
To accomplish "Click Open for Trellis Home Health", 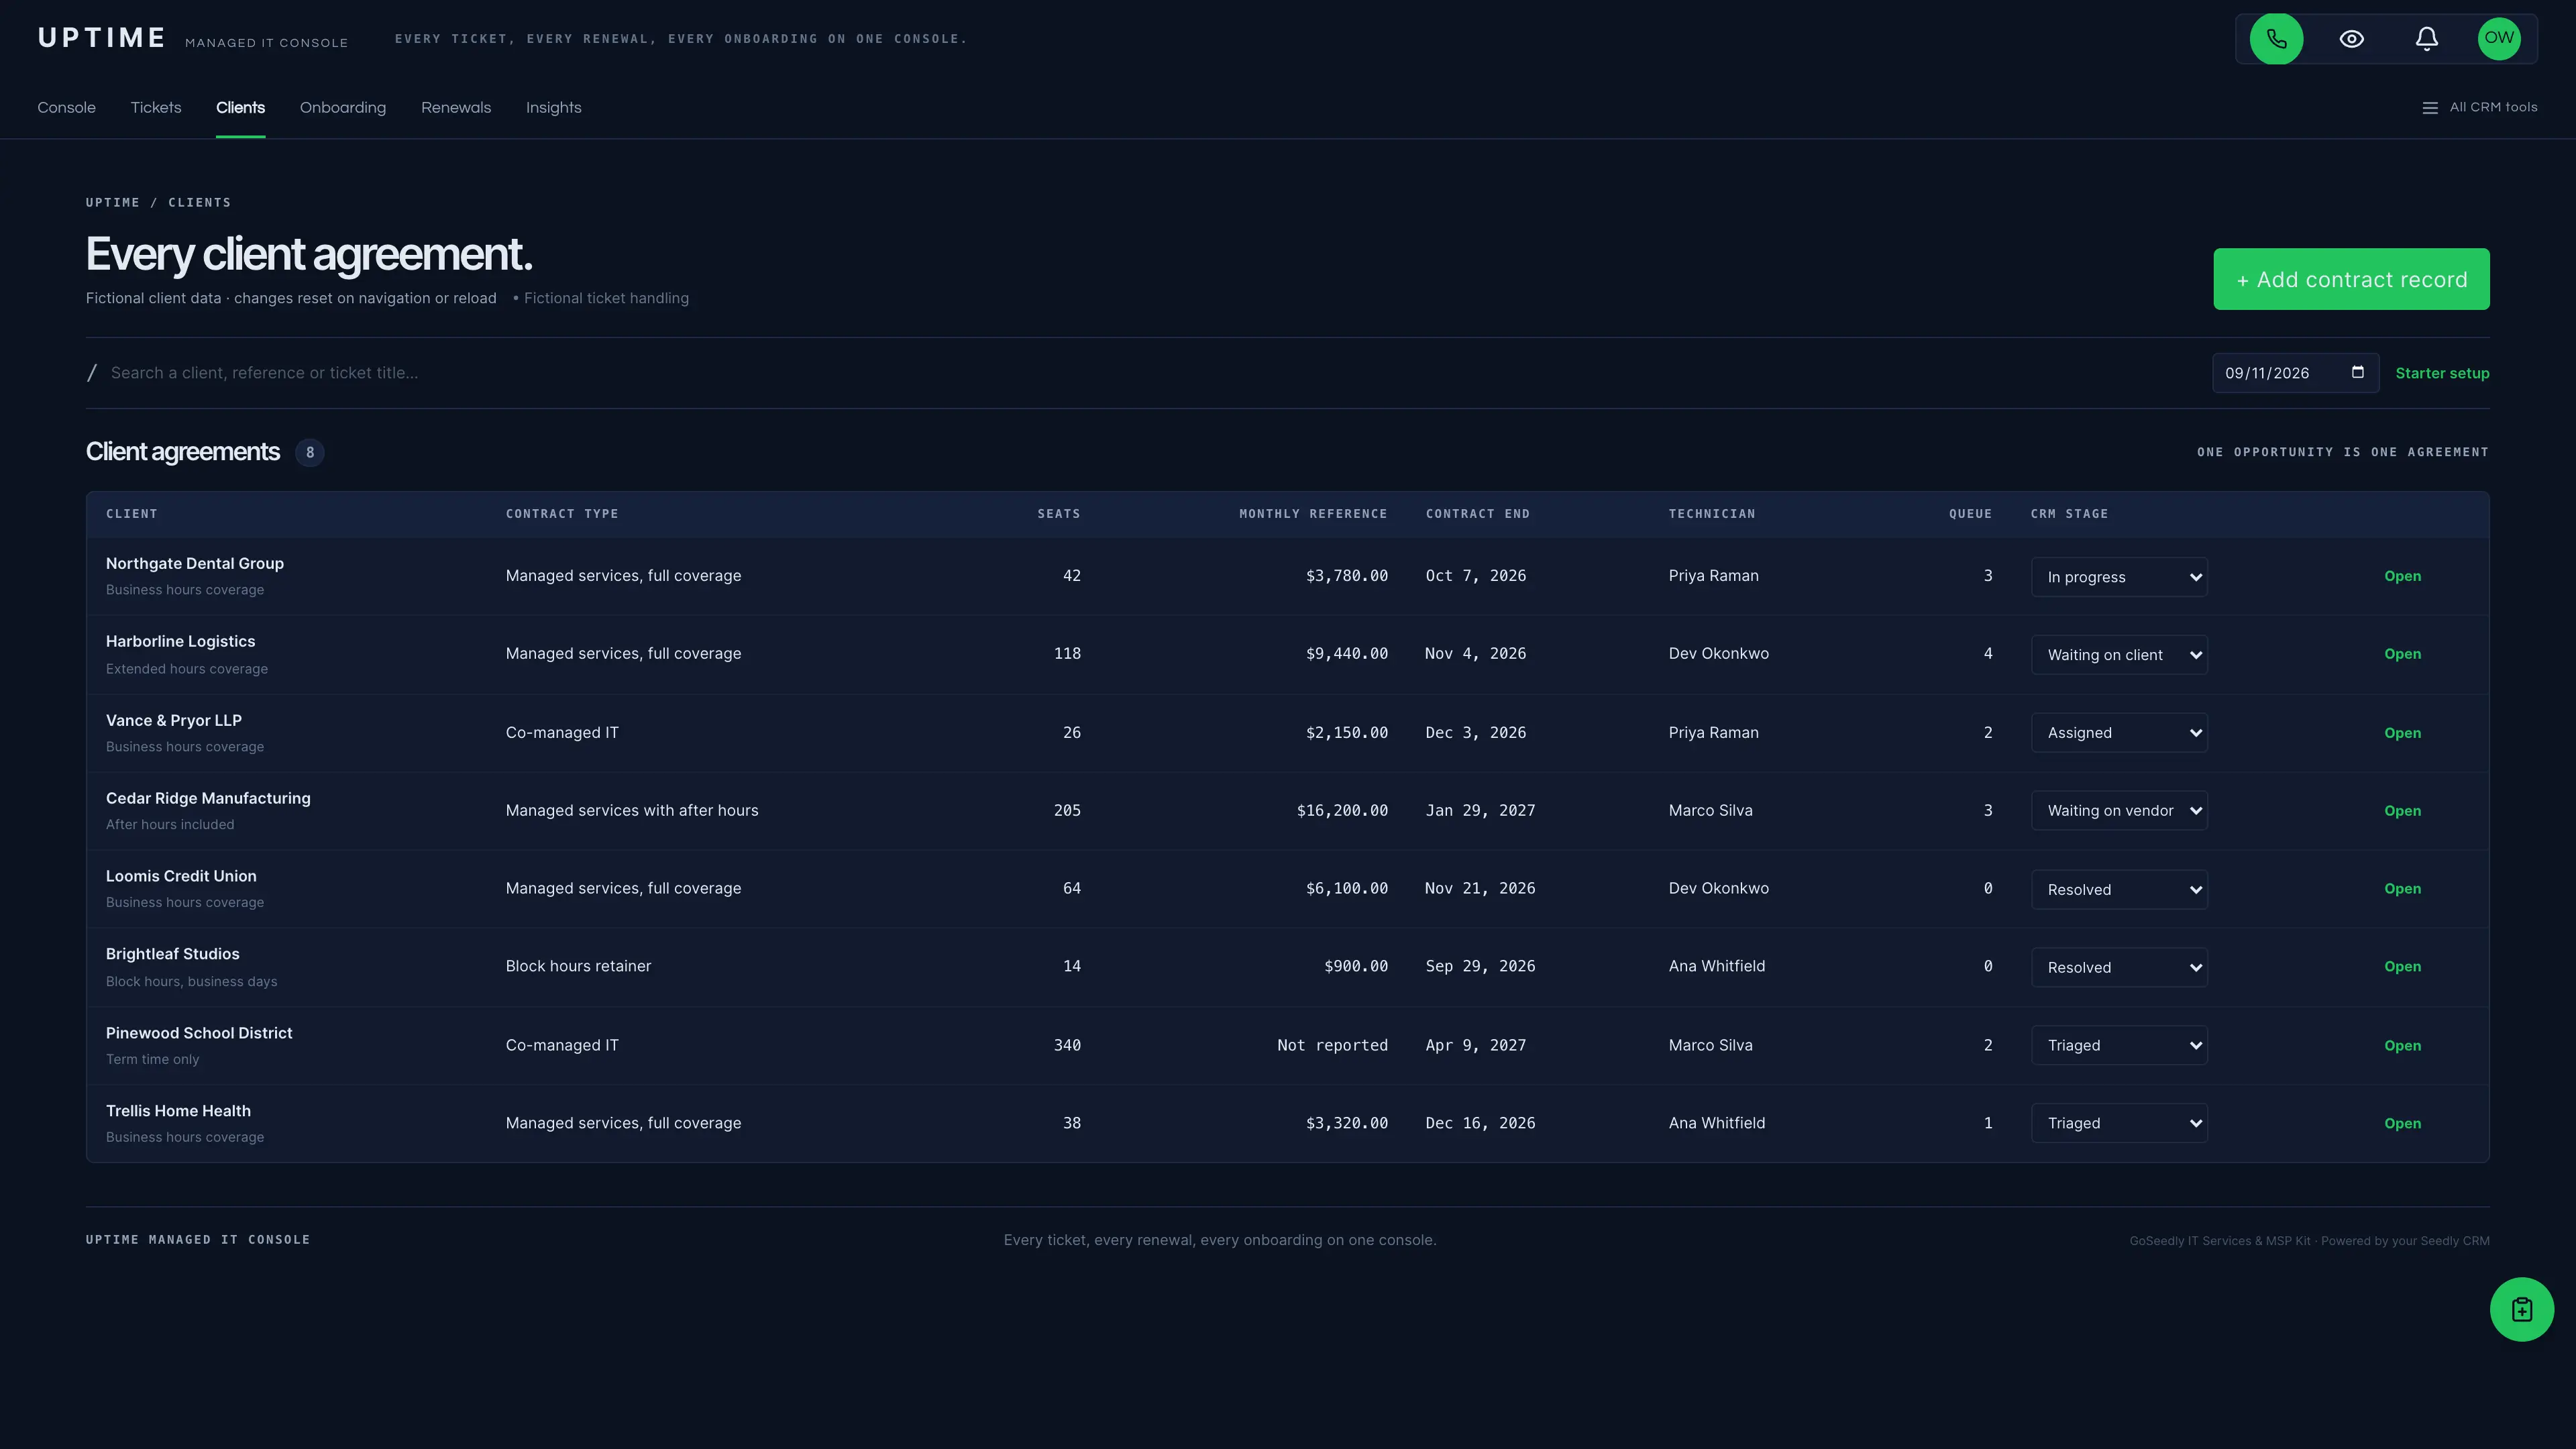I will click(x=2402, y=1124).
